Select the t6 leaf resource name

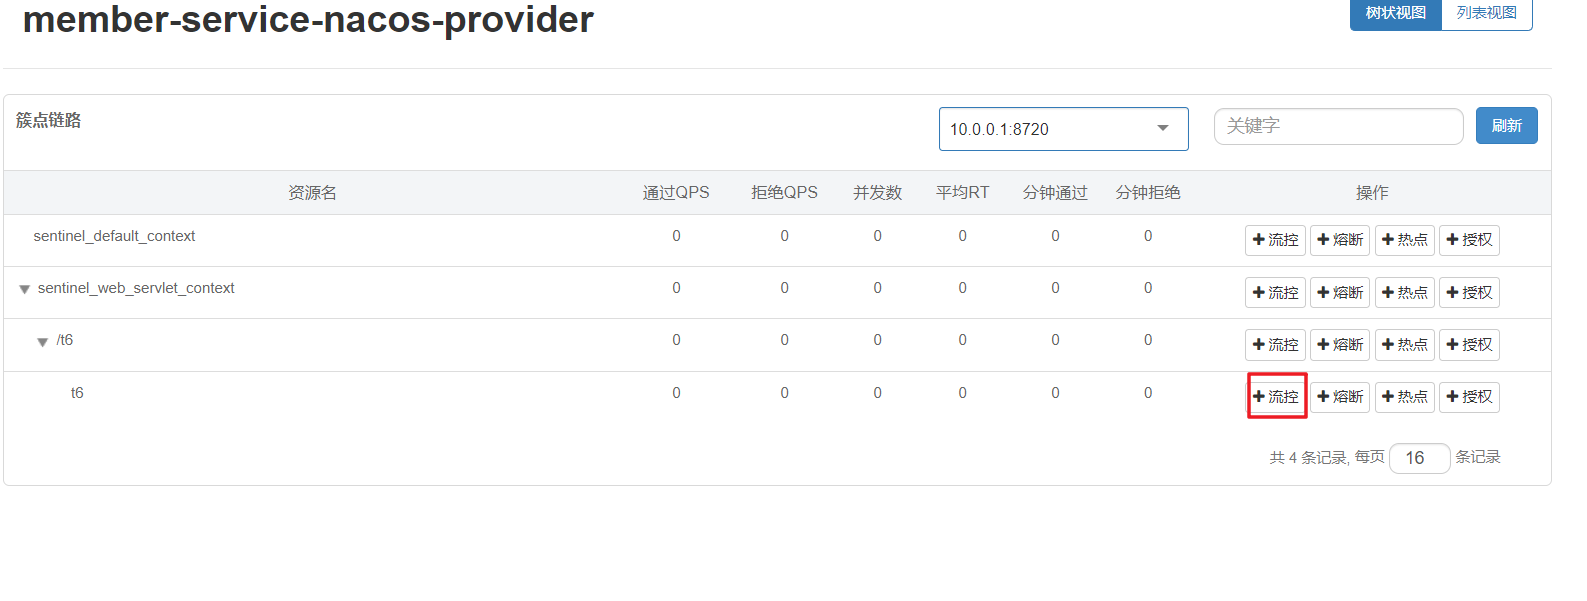point(77,393)
